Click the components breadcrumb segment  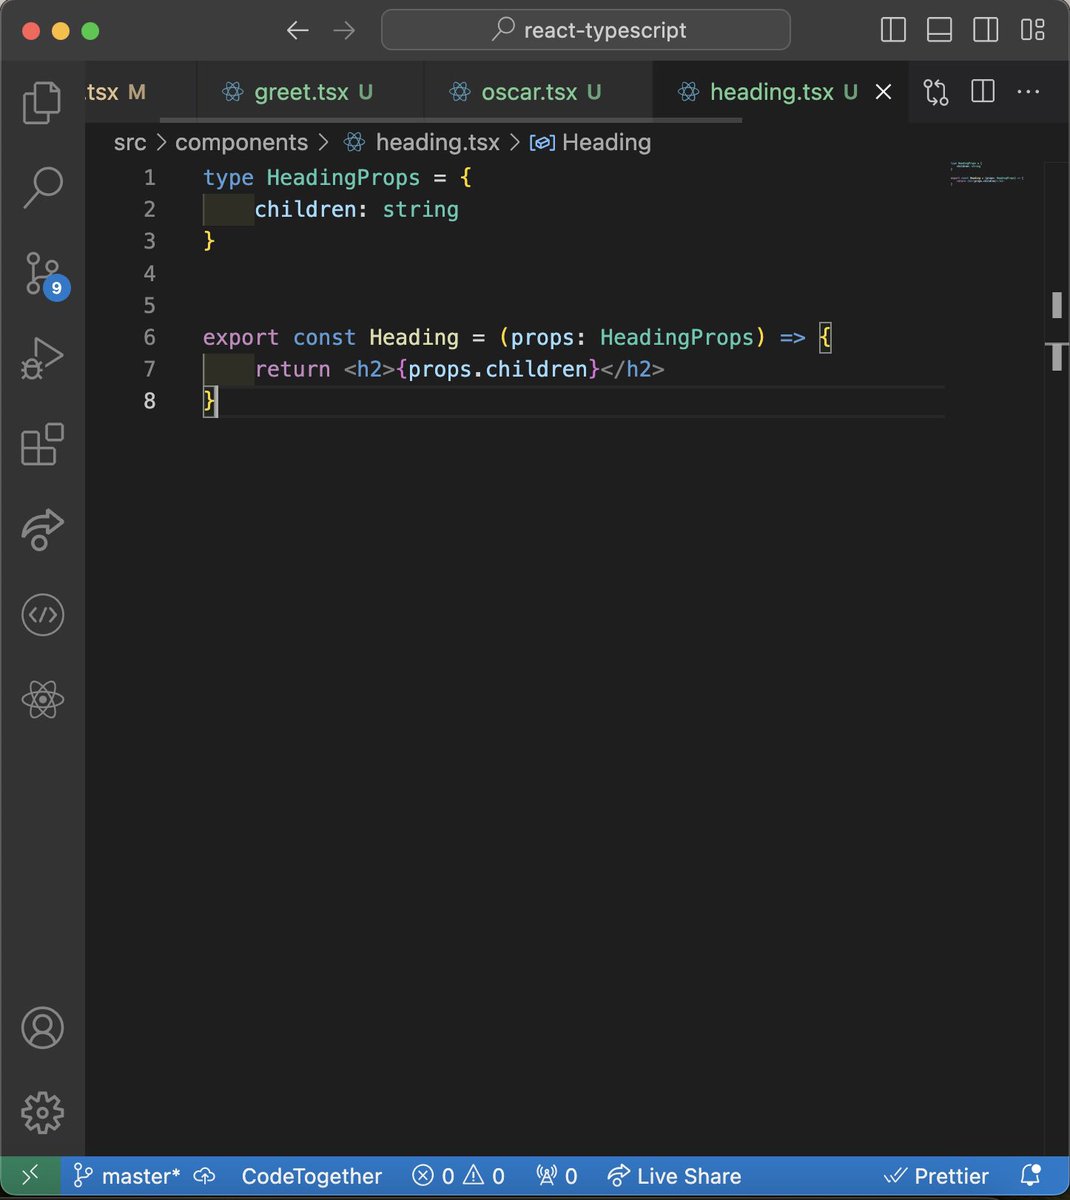tap(241, 143)
